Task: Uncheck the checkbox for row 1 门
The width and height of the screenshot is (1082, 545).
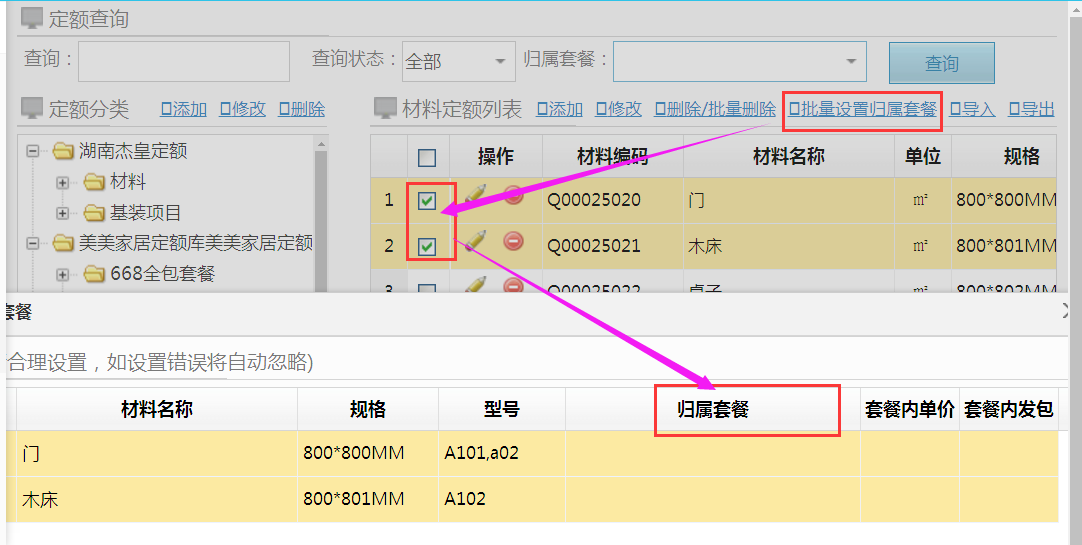Action: [x=427, y=201]
